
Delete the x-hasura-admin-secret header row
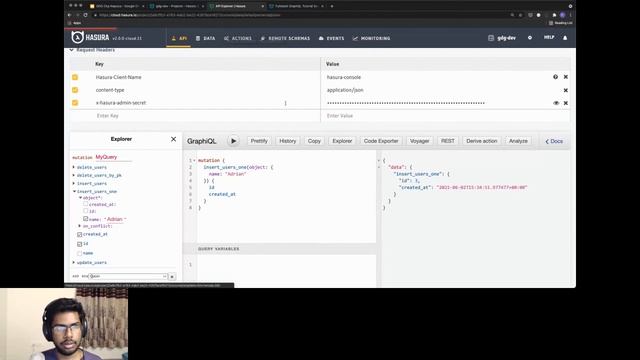[566, 103]
